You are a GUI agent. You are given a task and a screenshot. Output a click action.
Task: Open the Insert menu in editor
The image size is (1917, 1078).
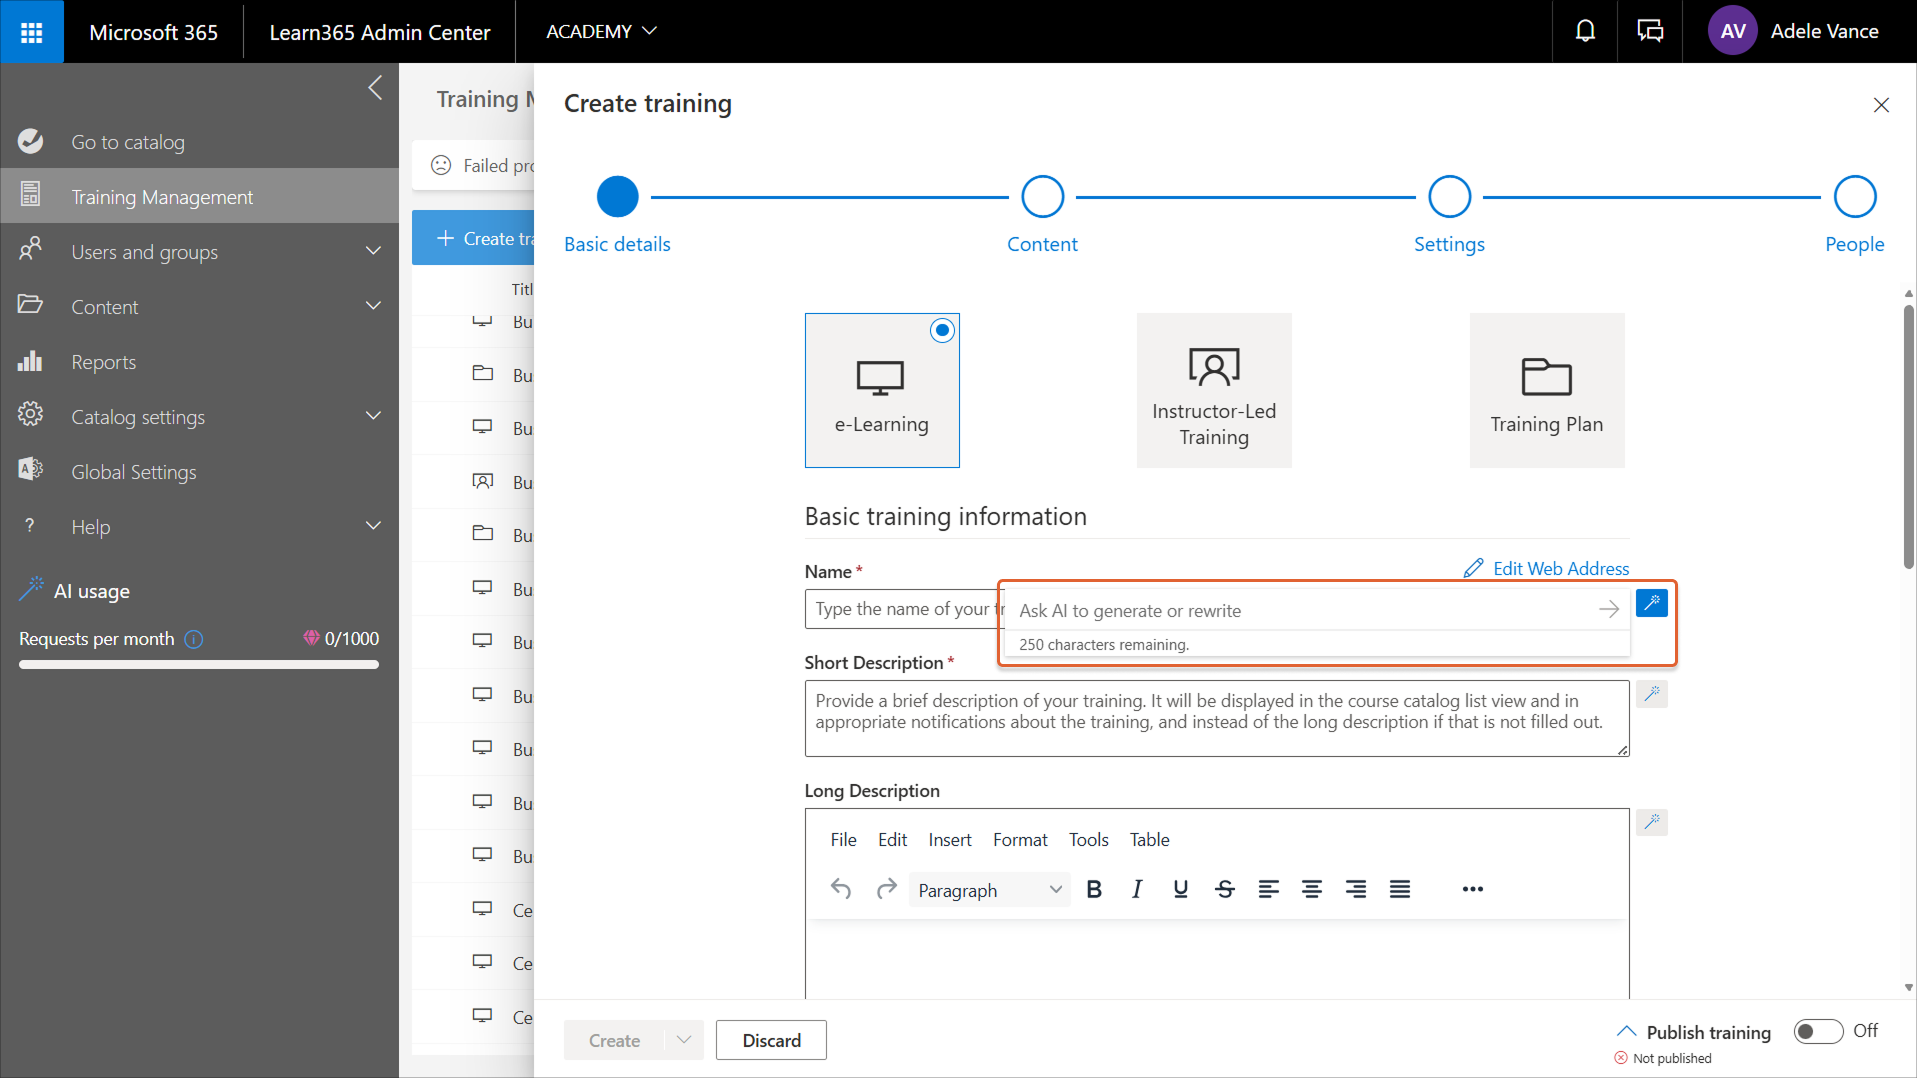point(949,840)
